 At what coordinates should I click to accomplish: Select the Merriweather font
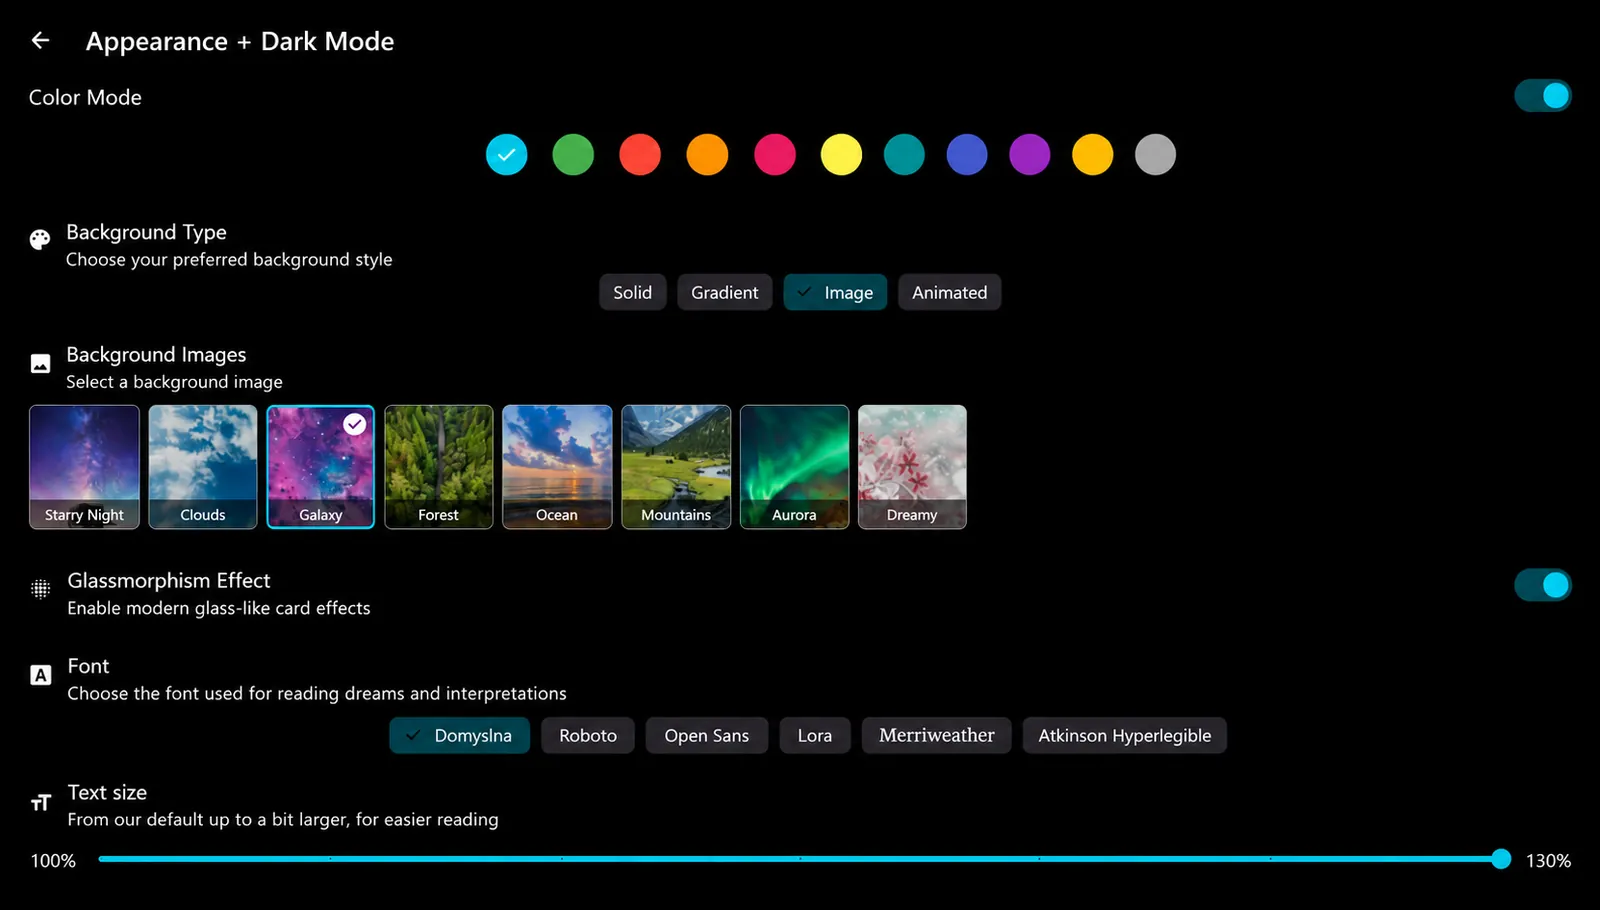pyautogui.click(x=937, y=735)
